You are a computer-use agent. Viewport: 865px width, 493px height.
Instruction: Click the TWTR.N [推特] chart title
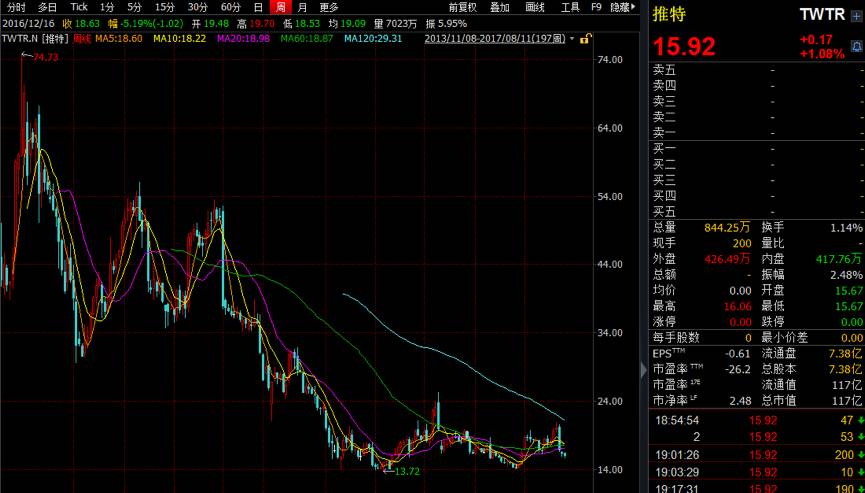(35, 39)
